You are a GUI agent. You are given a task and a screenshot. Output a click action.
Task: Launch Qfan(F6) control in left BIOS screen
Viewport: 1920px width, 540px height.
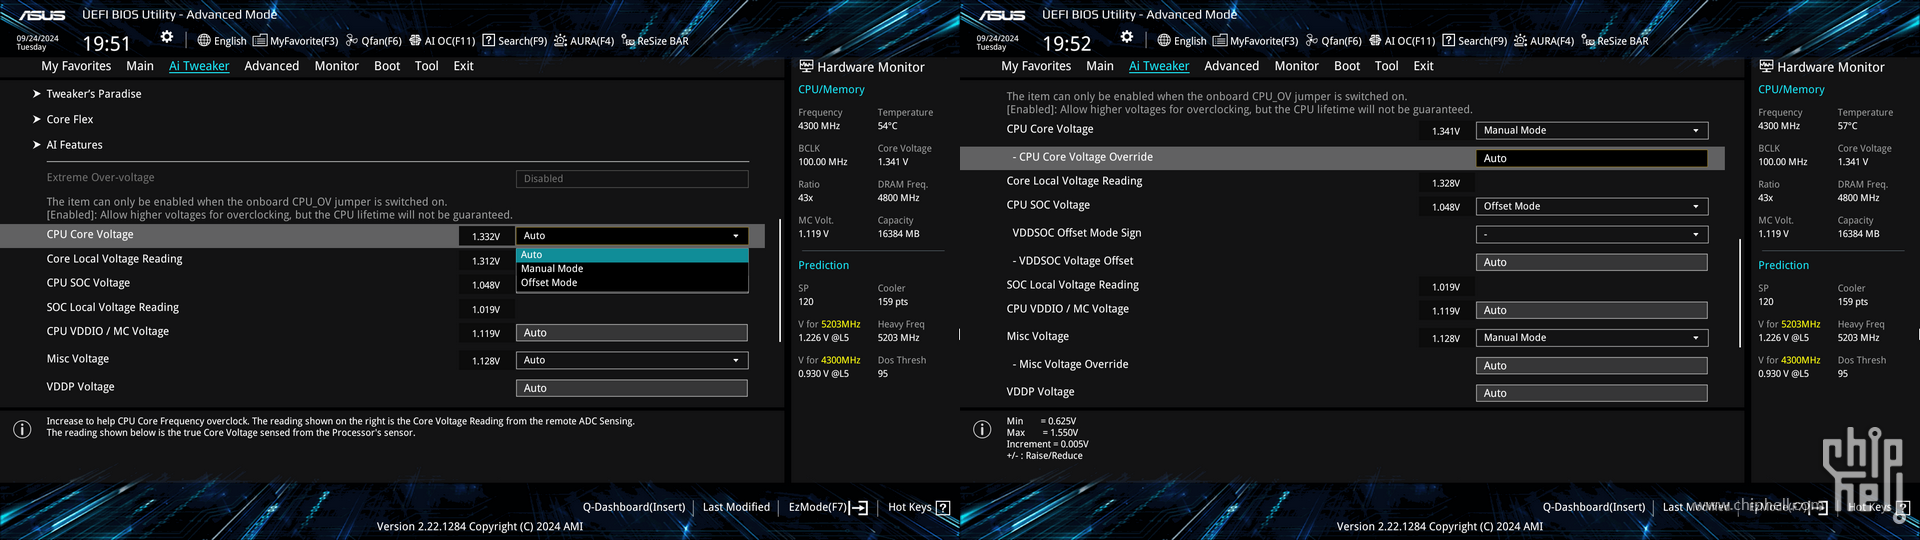point(373,41)
